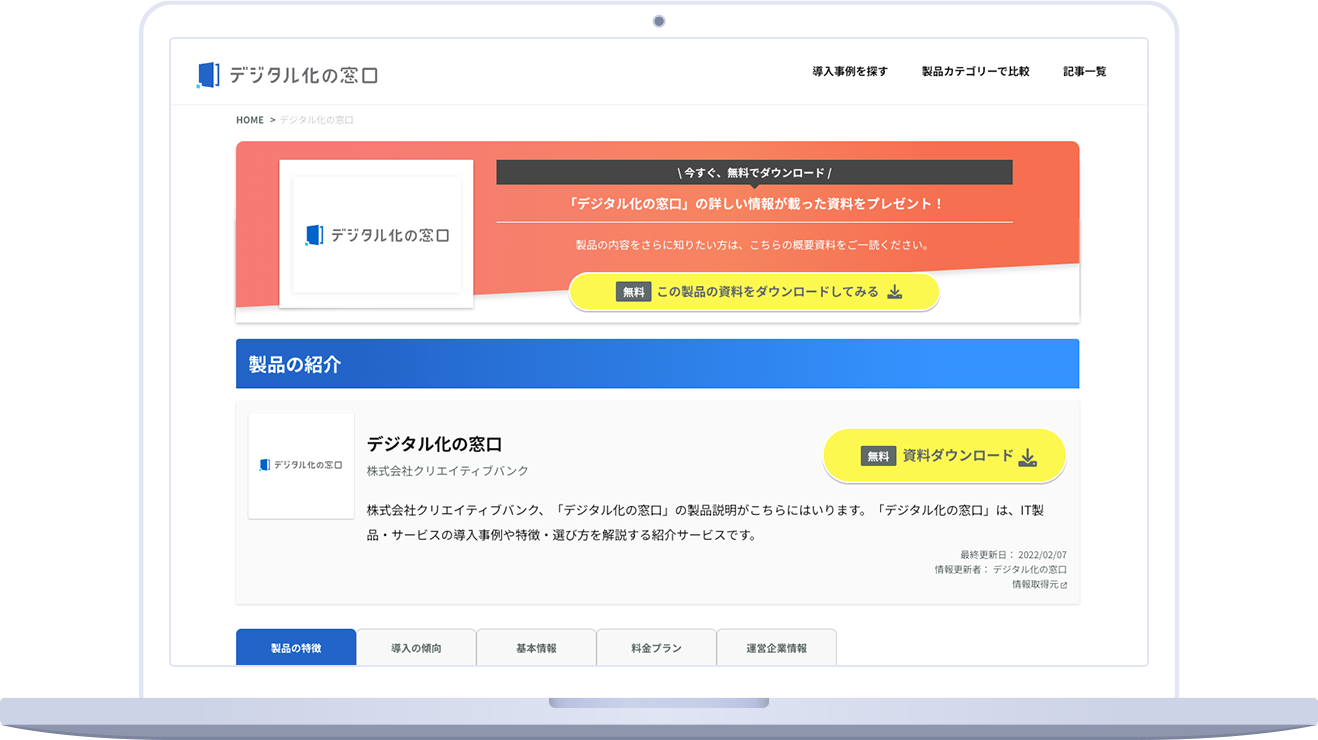
Task: Open the 運営企業情報 tab
Action: [776, 647]
